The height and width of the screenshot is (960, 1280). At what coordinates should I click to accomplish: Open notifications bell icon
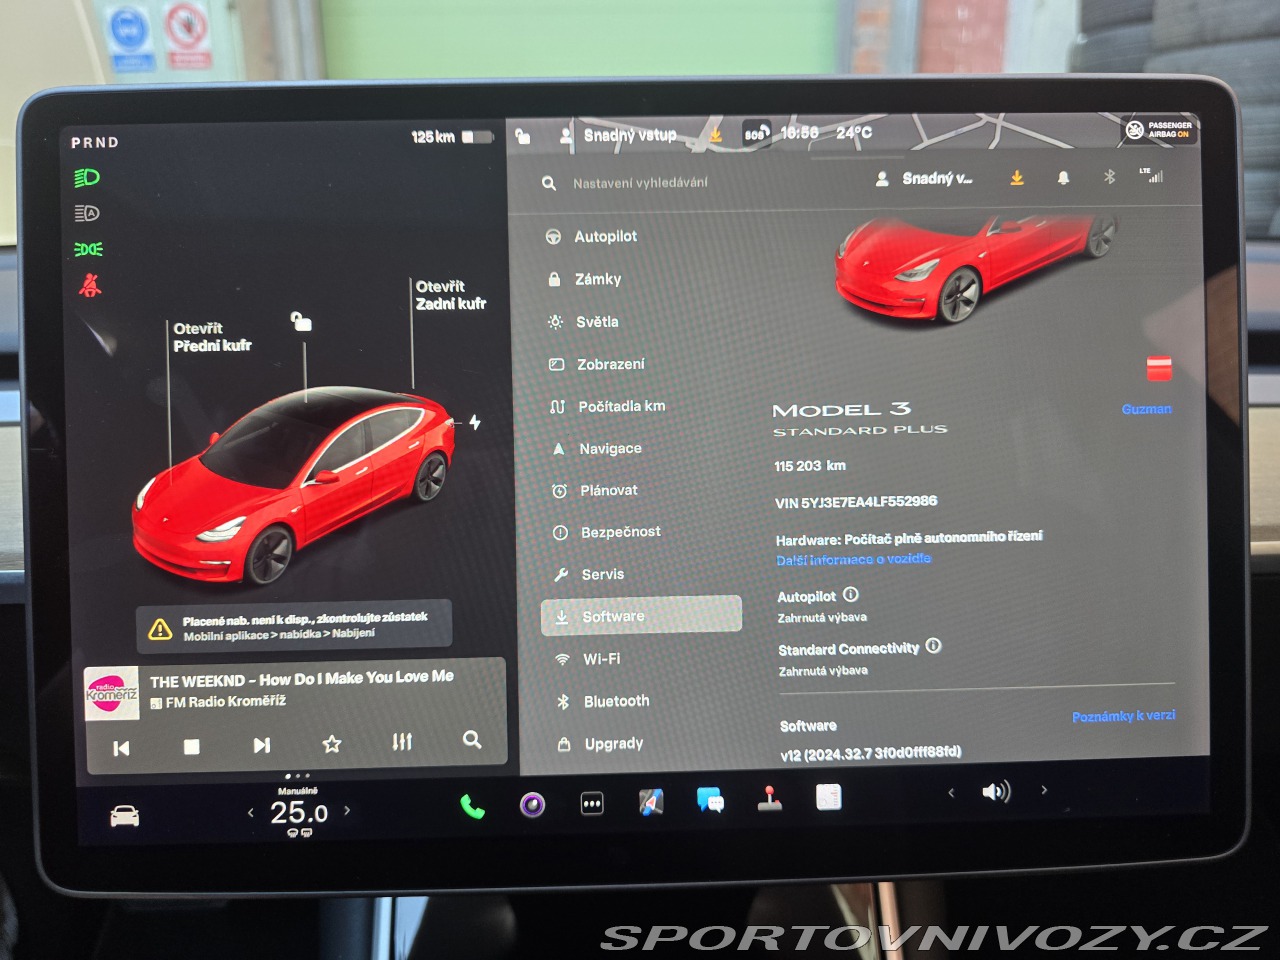pos(1063,178)
